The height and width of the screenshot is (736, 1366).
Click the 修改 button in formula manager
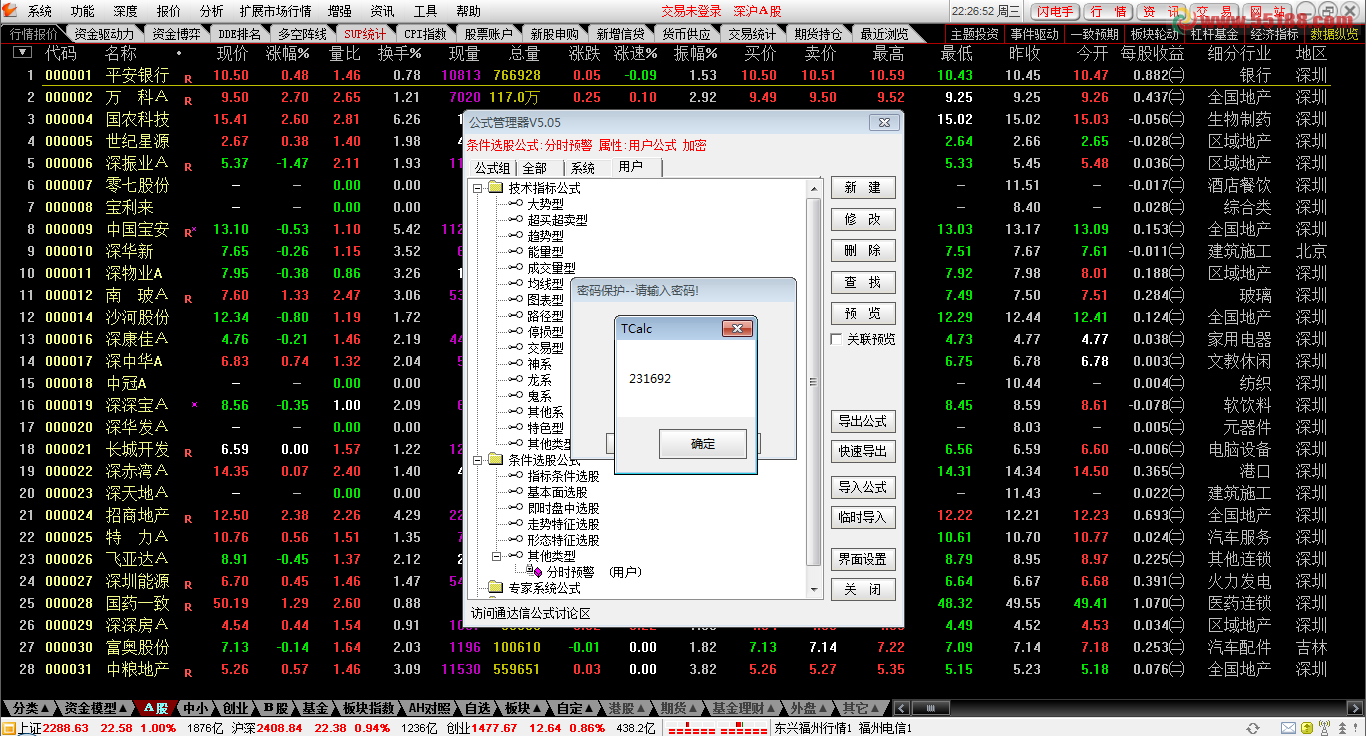click(863, 219)
